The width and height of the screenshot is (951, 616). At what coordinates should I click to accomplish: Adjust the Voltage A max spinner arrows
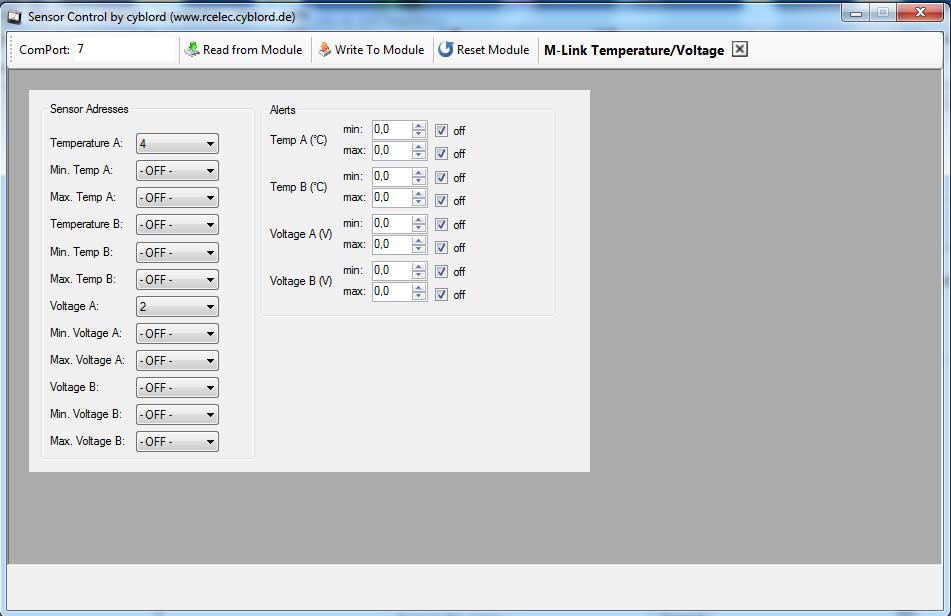click(x=418, y=244)
